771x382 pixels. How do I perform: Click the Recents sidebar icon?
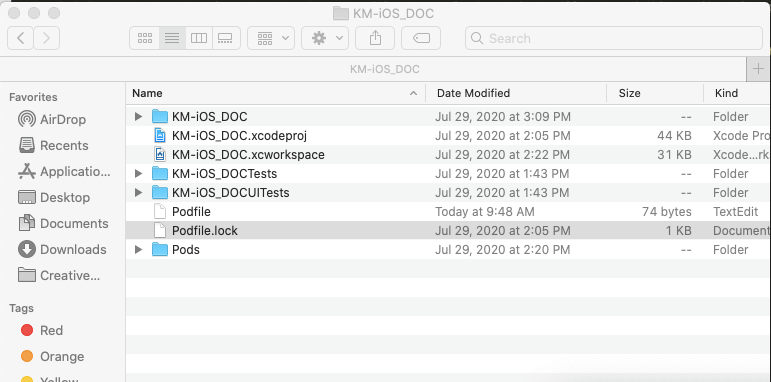27,146
